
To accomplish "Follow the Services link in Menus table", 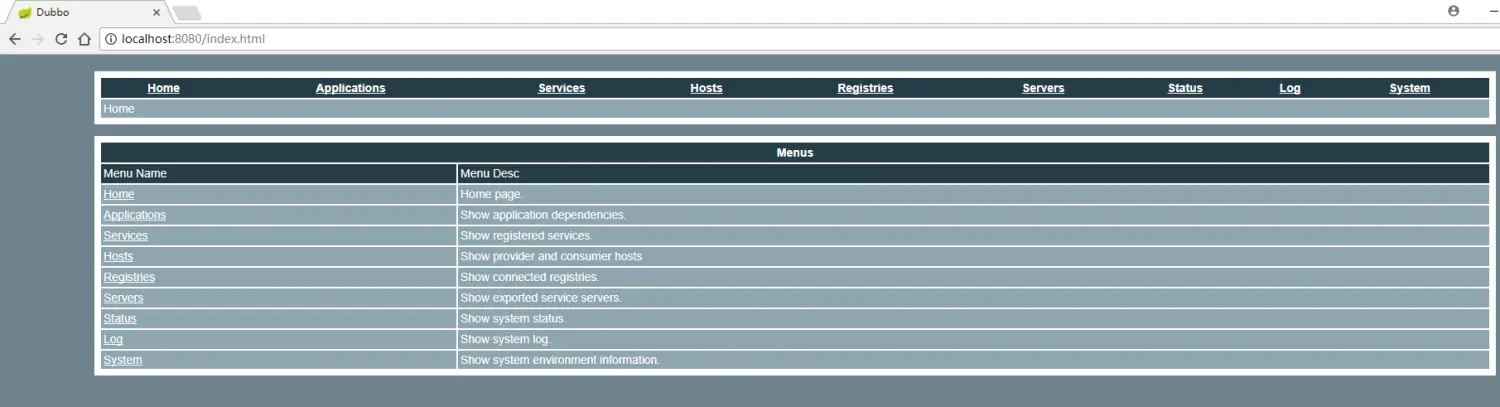I will click(126, 236).
